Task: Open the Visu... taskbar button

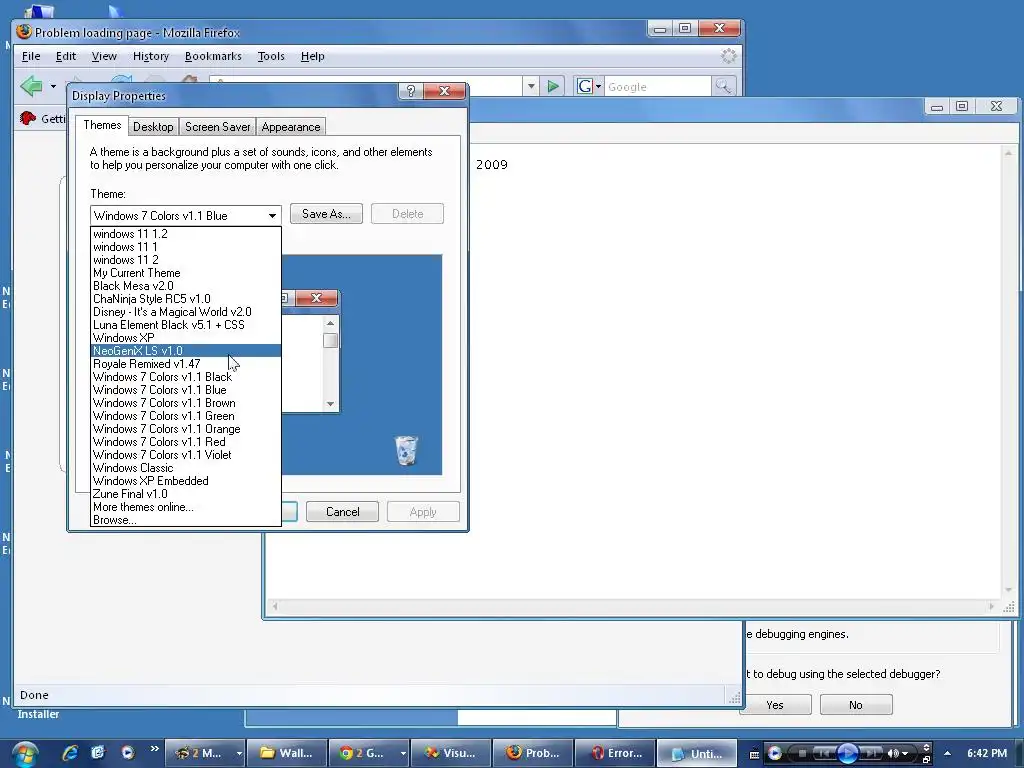Action: (451, 753)
